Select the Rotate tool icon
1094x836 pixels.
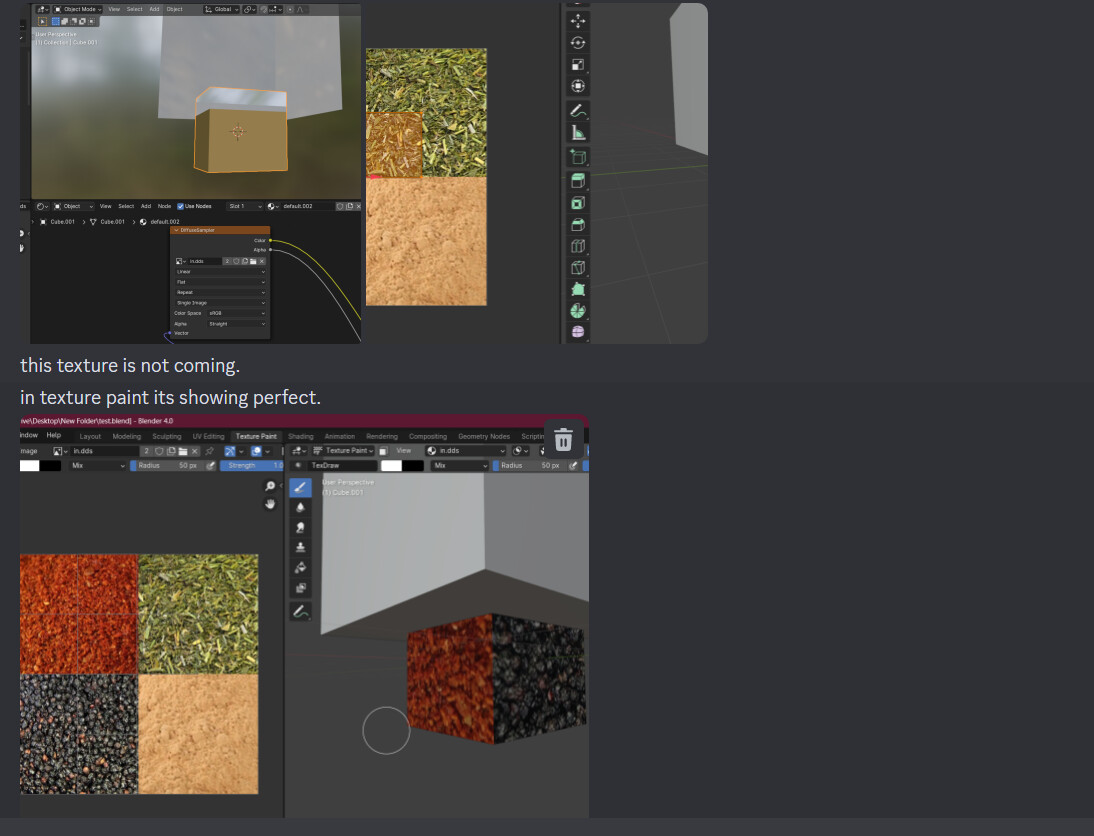[578, 43]
